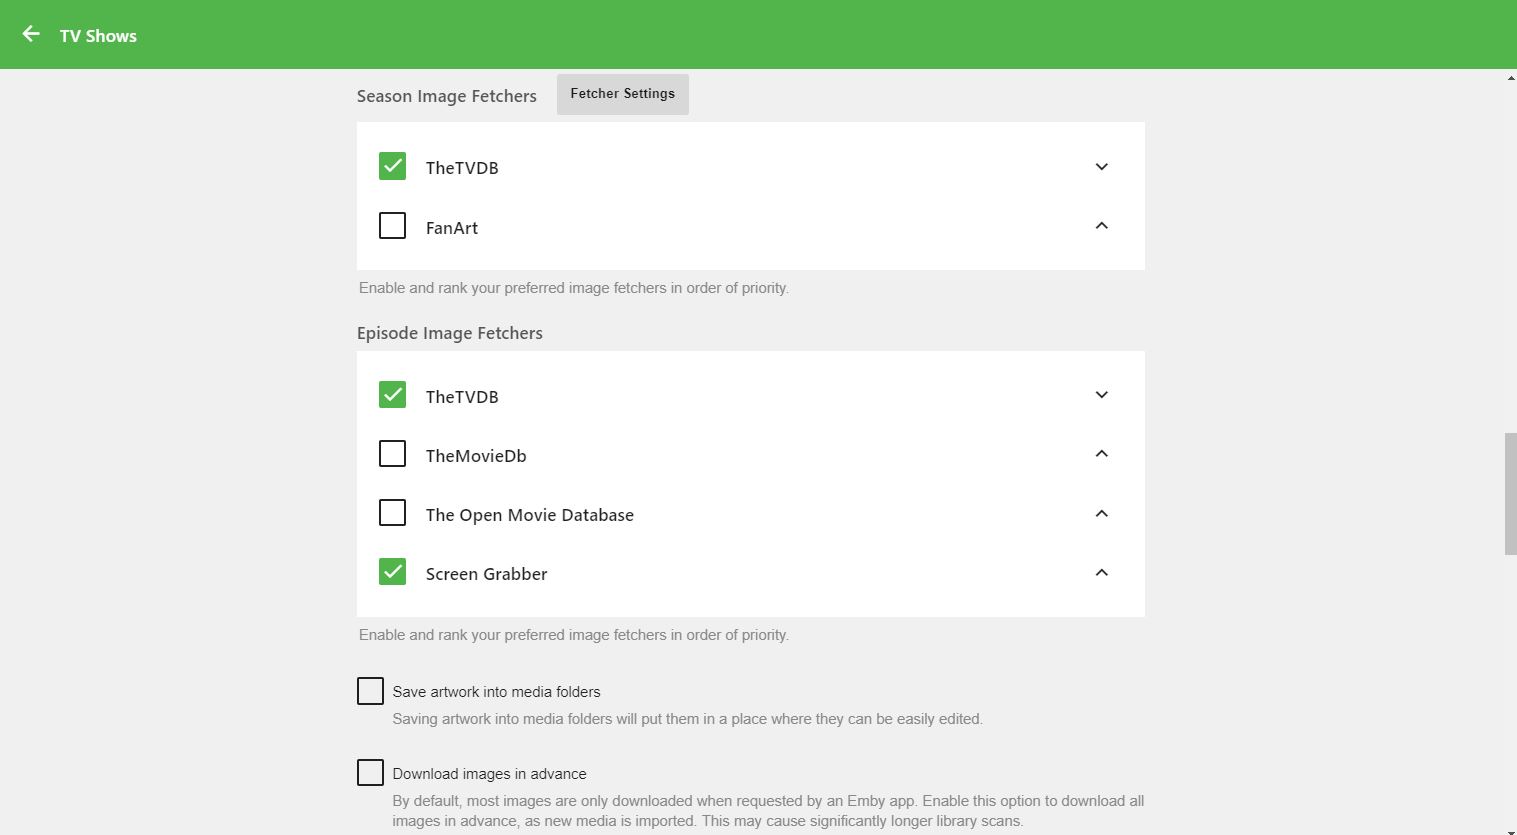Move TheMovieDb fetcher up
This screenshot has width=1517, height=835.
click(x=1101, y=454)
